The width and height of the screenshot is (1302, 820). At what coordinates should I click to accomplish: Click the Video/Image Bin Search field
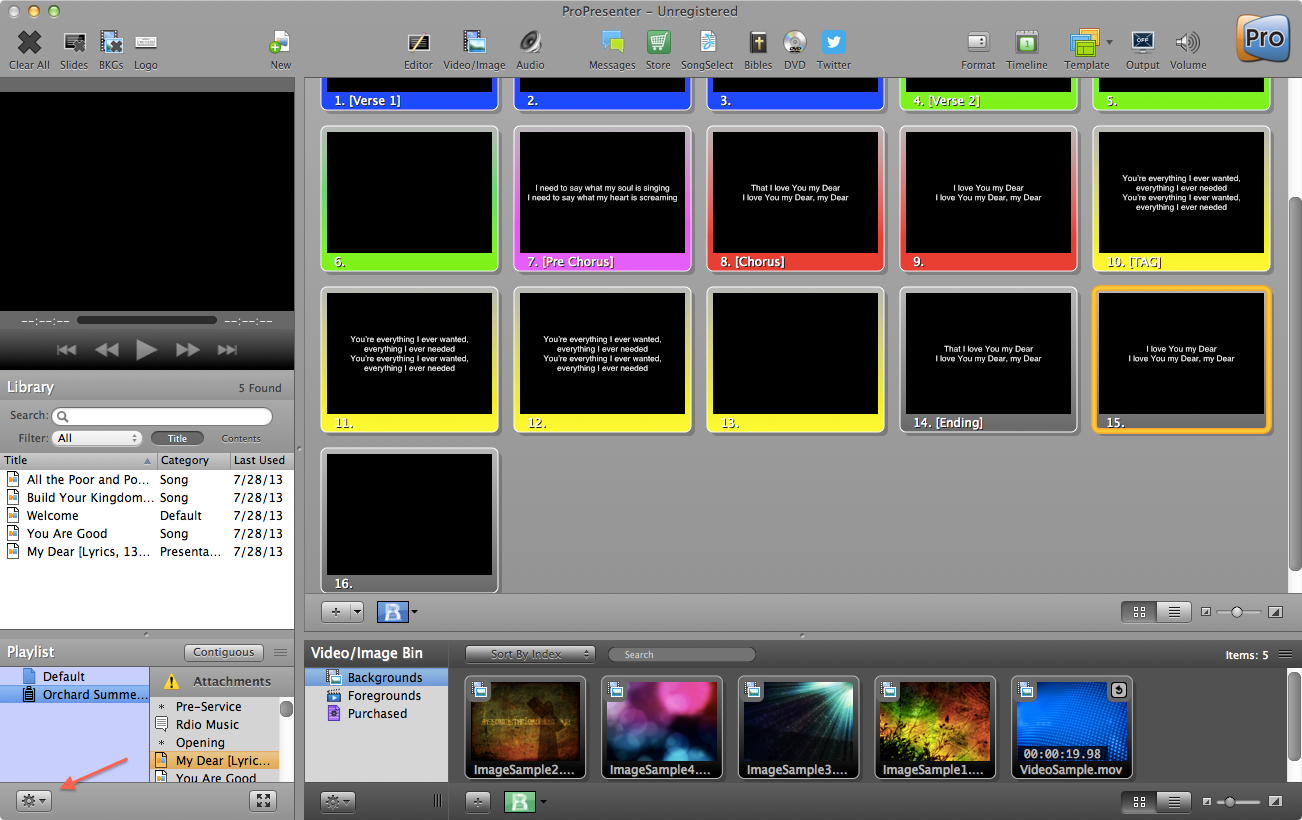point(682,655)
